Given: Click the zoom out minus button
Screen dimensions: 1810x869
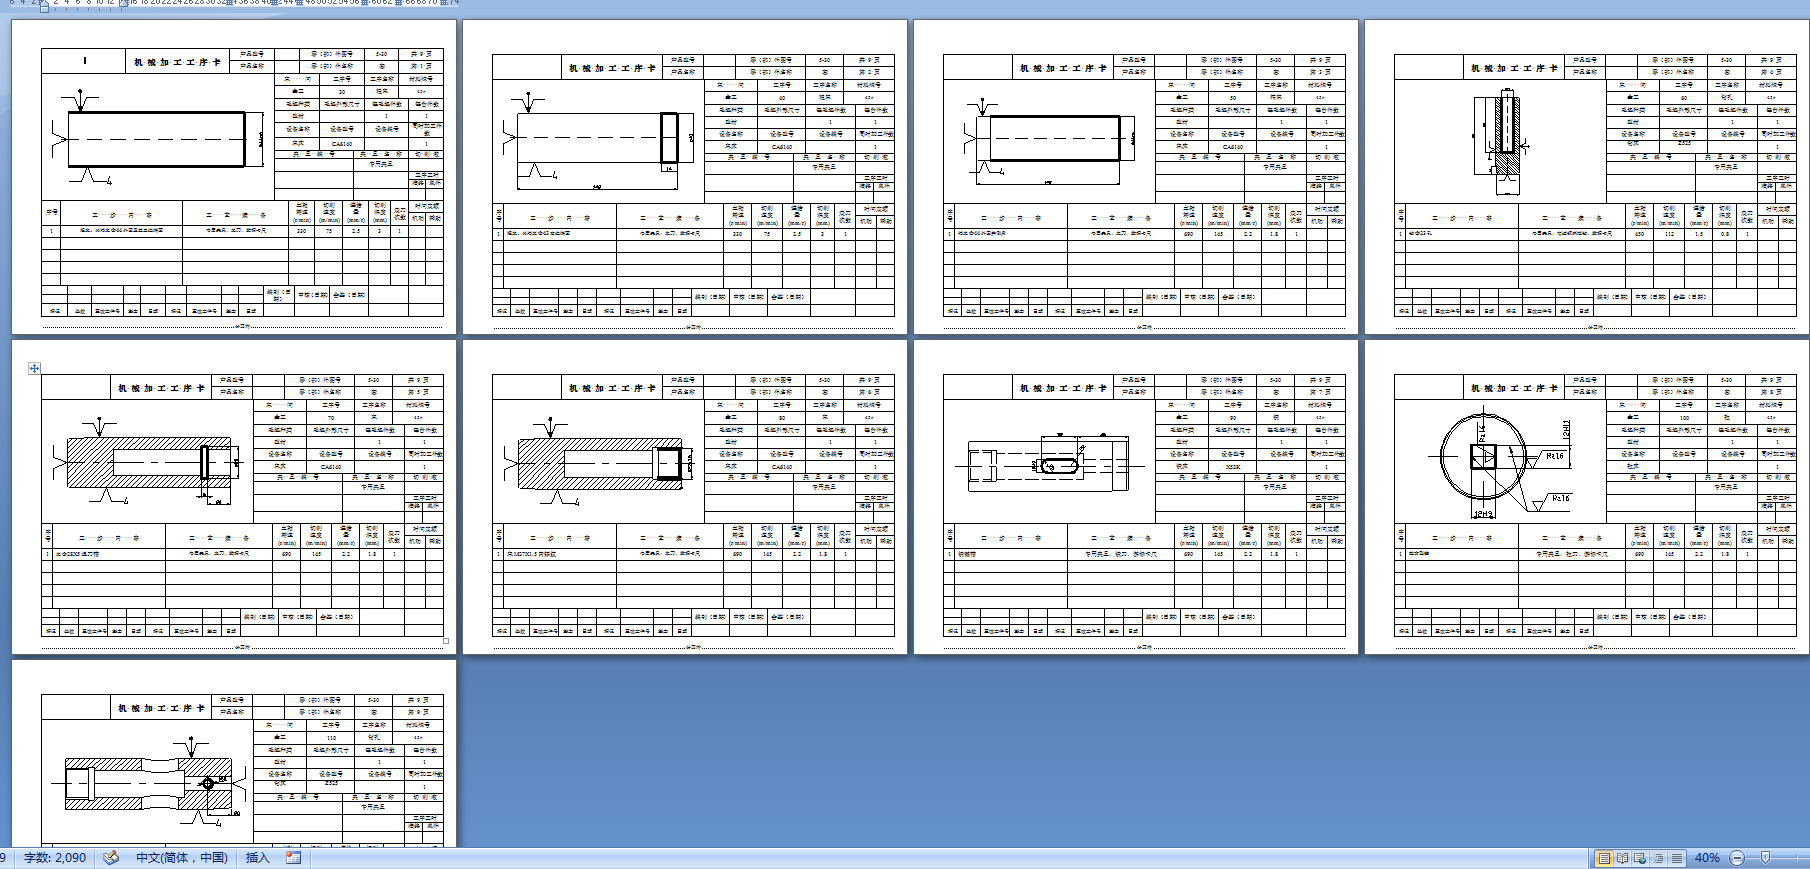Looking at the screenshot, I should pos(1737,858).
